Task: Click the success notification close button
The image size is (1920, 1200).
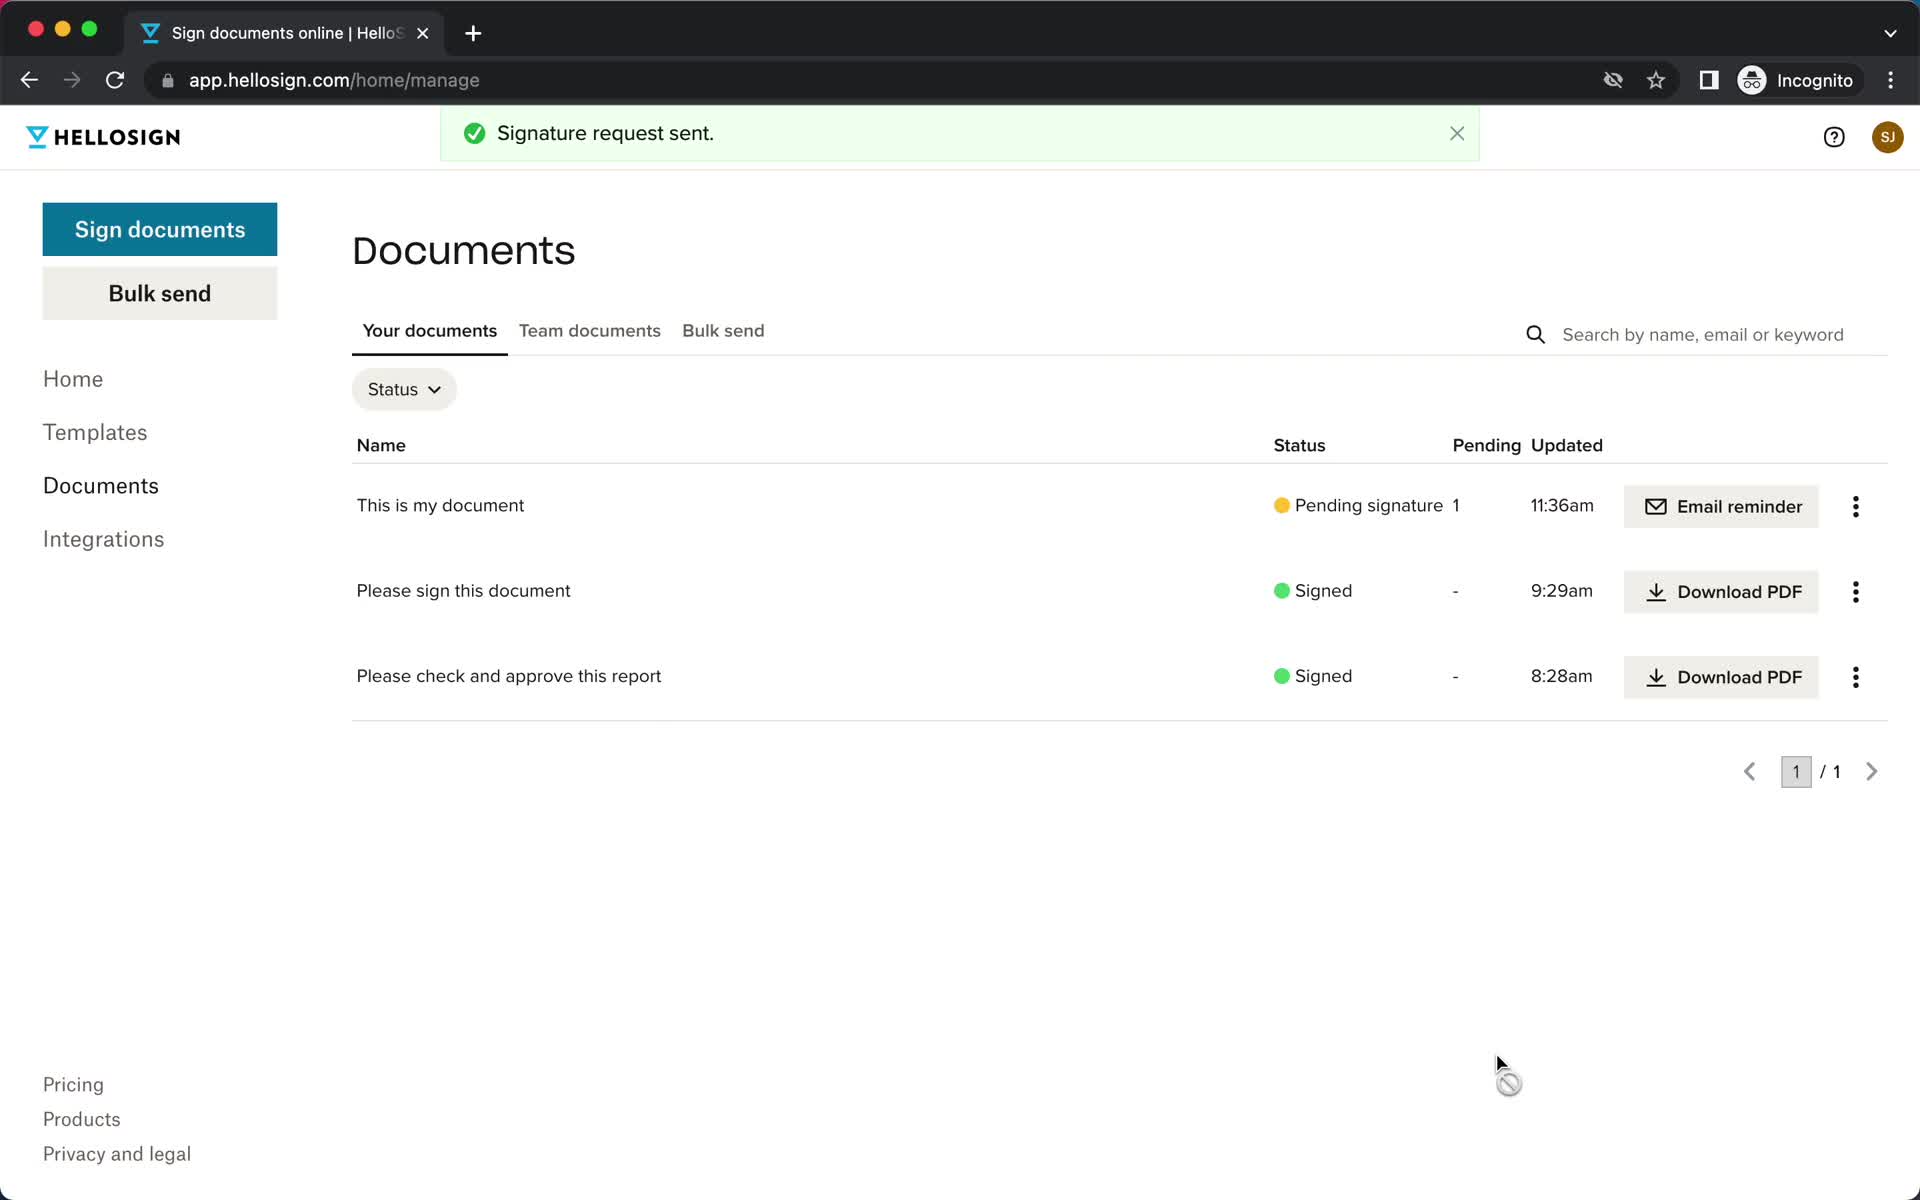Action: click(x=1457, y=133)
